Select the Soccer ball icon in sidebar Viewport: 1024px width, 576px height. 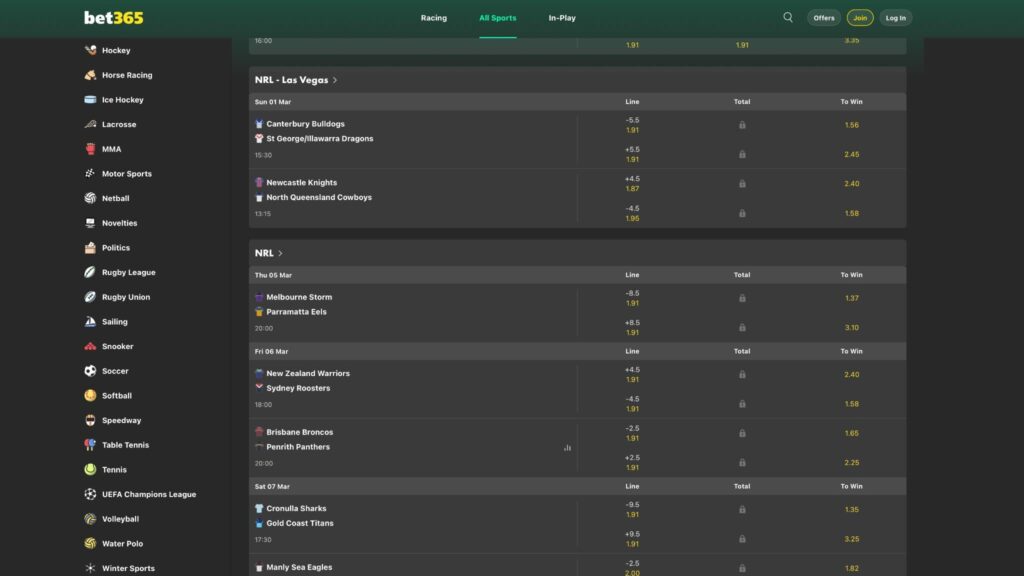[x=91, y=371]
